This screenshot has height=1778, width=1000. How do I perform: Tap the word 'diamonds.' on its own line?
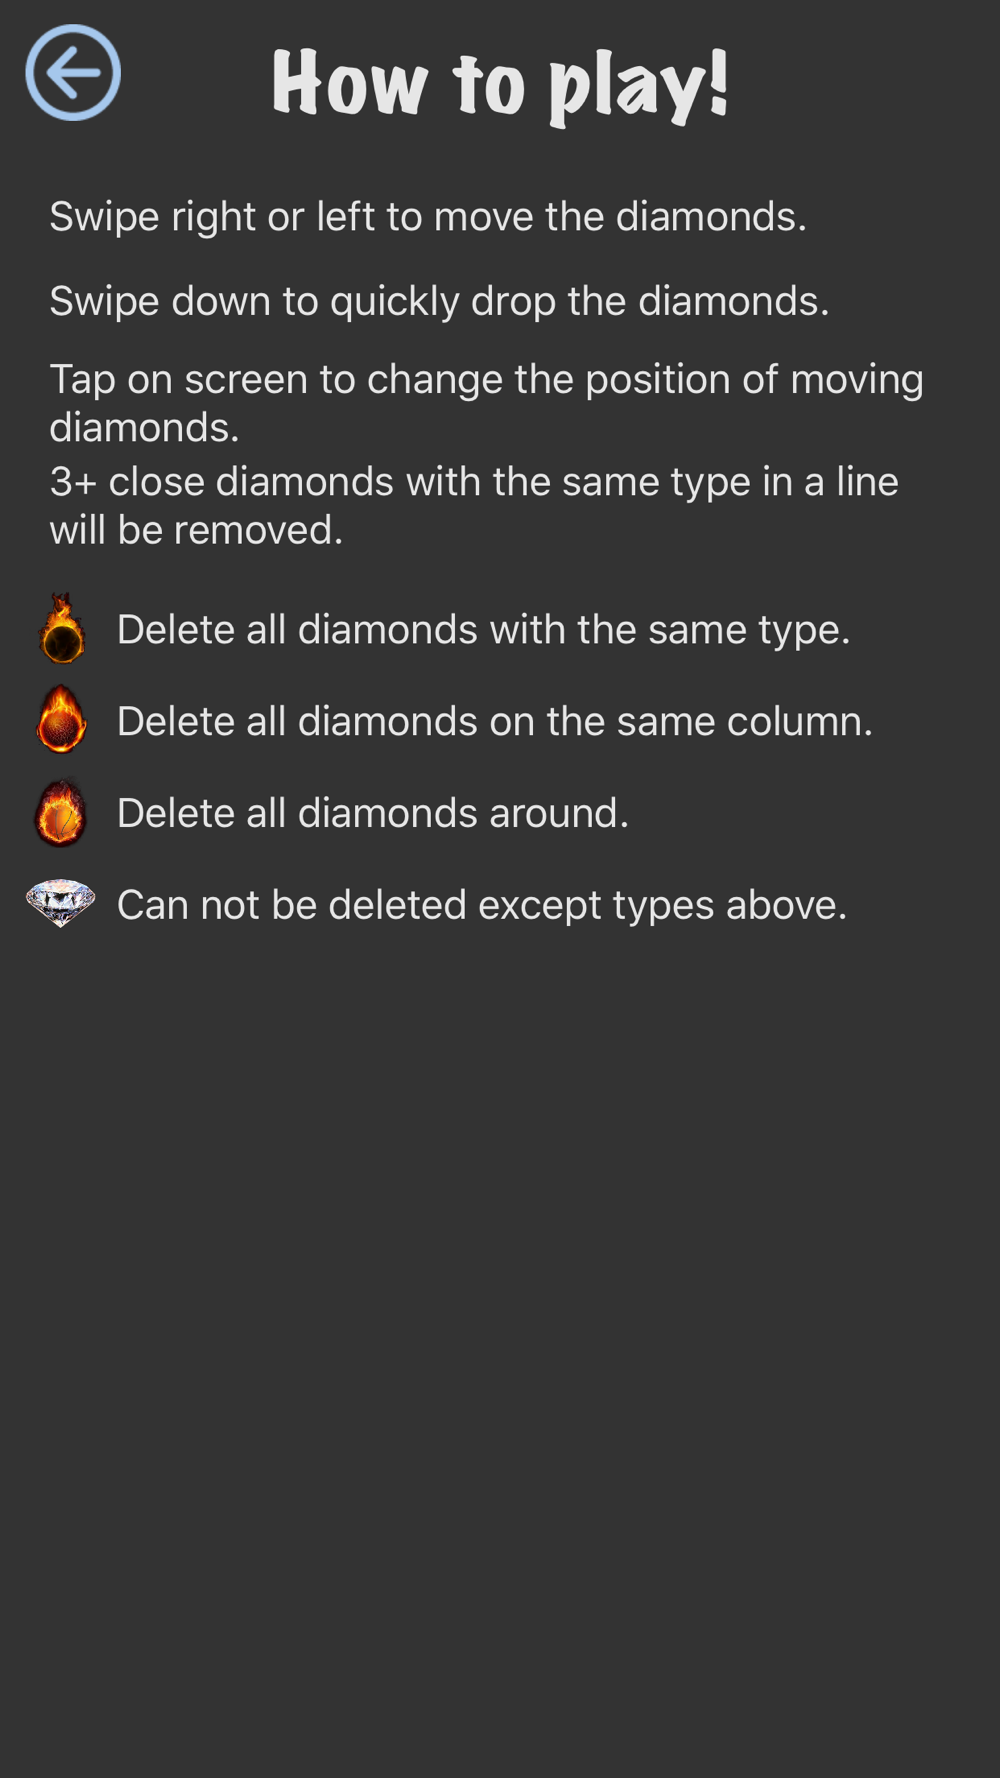click(x=145, y=428)
